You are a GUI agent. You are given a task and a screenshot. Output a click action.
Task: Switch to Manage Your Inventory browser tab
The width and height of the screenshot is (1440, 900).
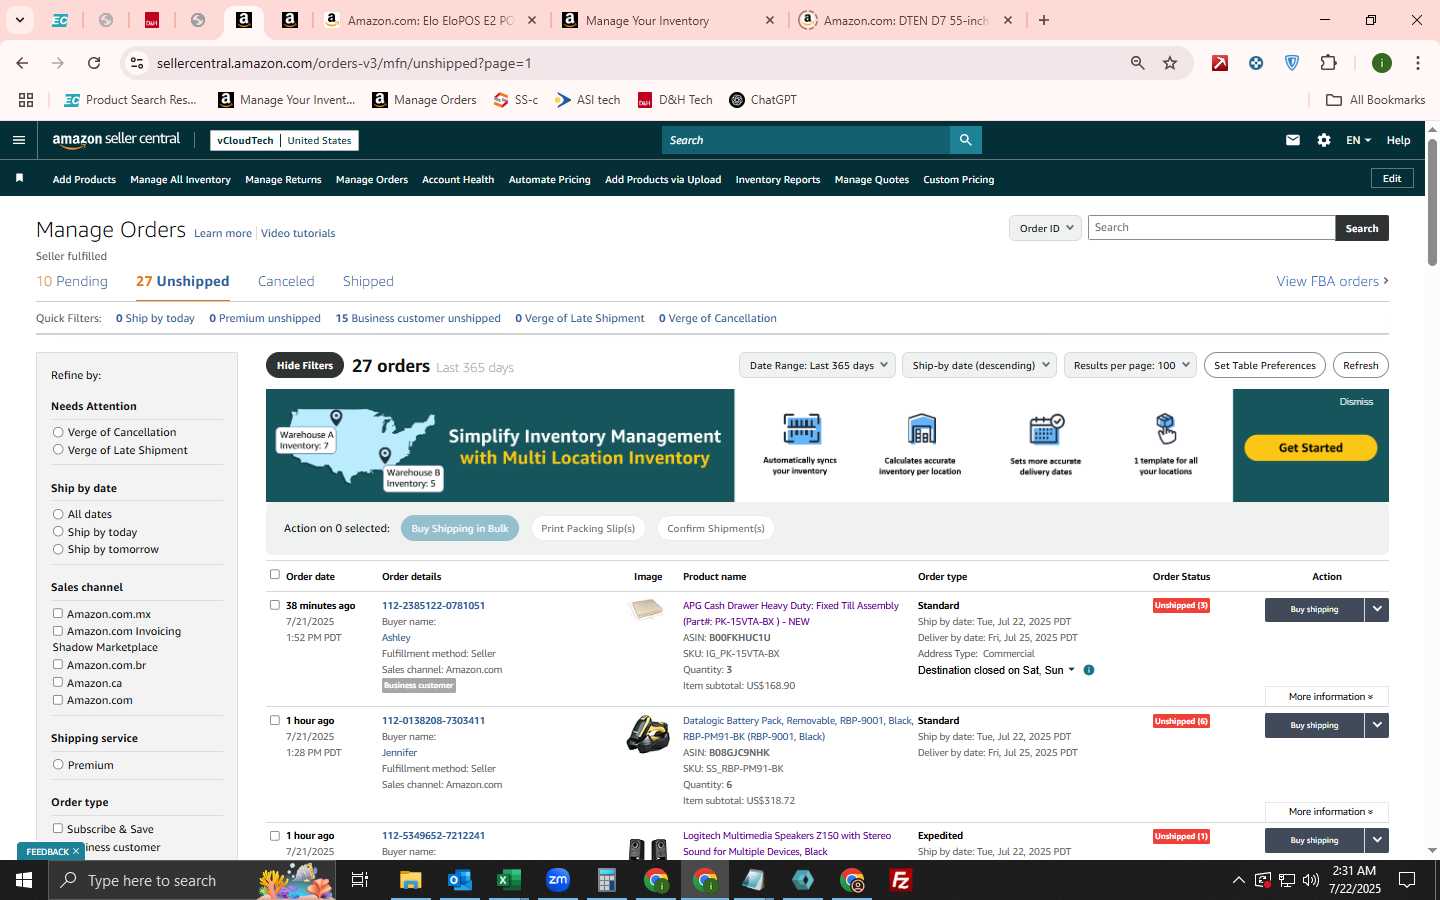click(666, 20)
